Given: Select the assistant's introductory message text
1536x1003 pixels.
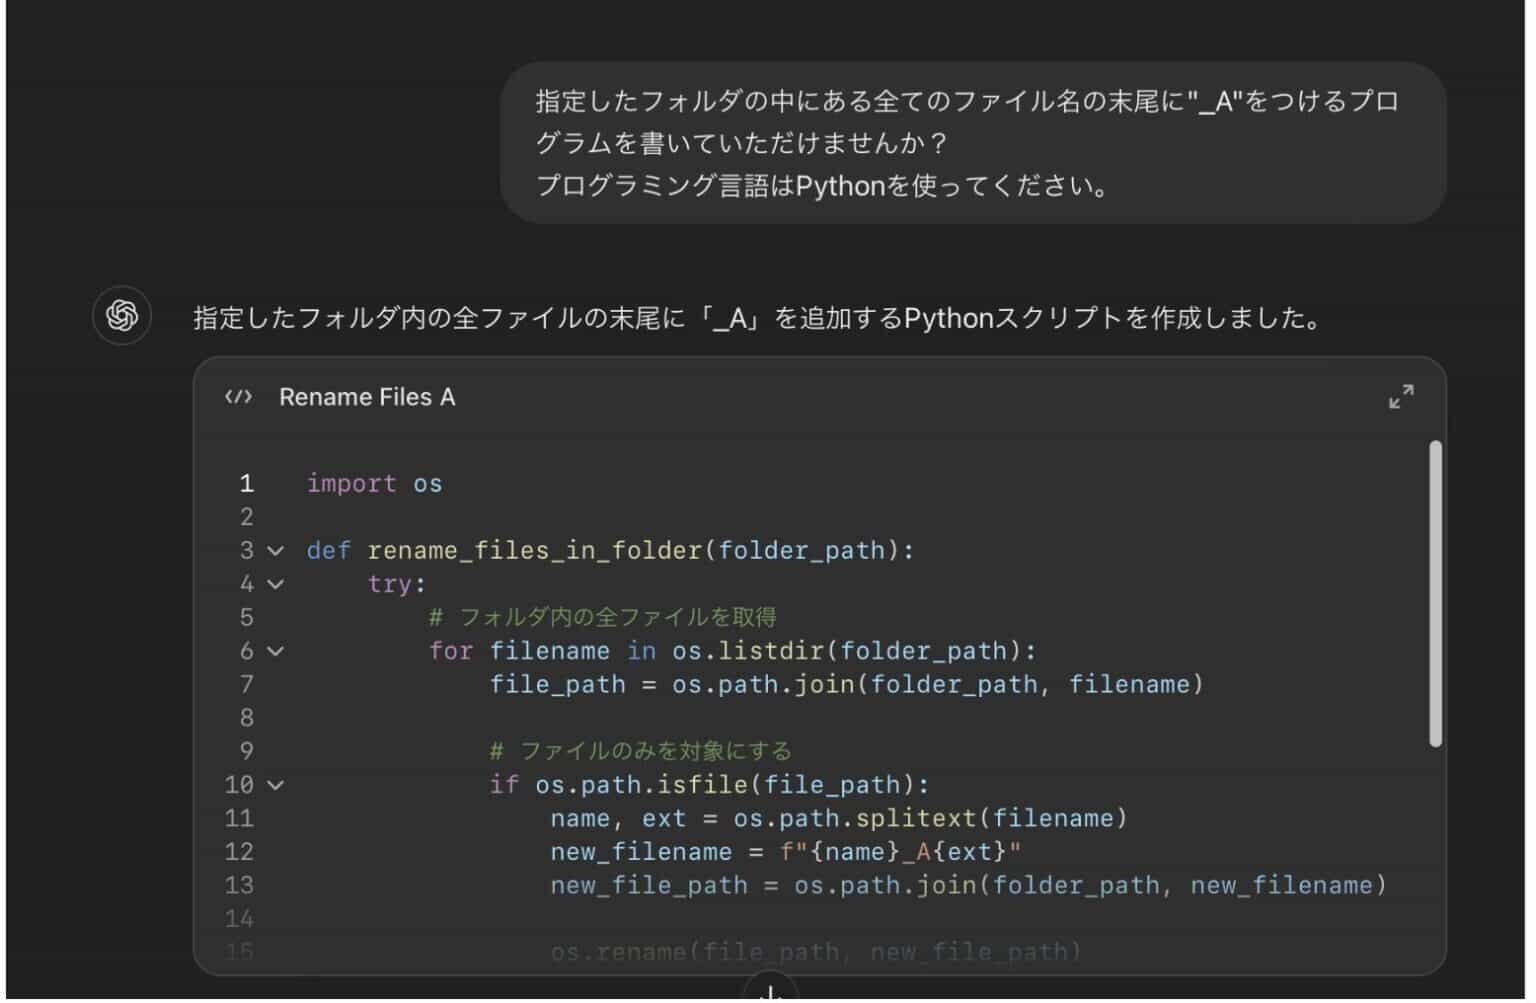Looking at the screenshot, I should (x=756, y=318).
